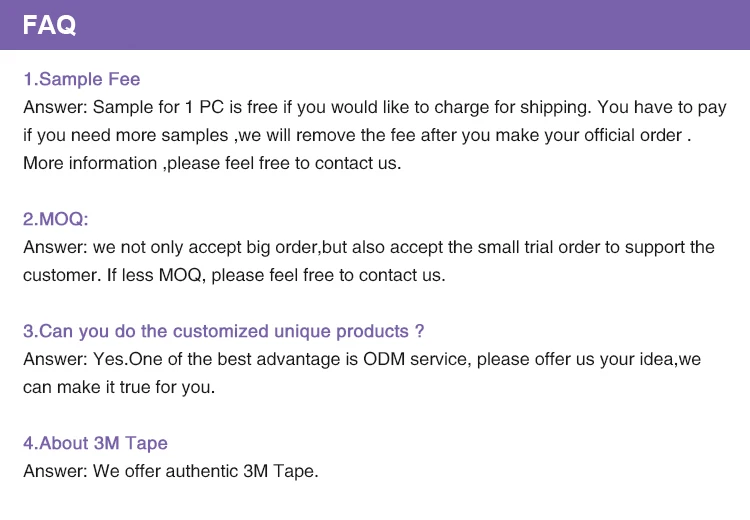Click the line starting "if you need more samples"
The height and width of the screenshot is (520, 750).
click(357, 135)
